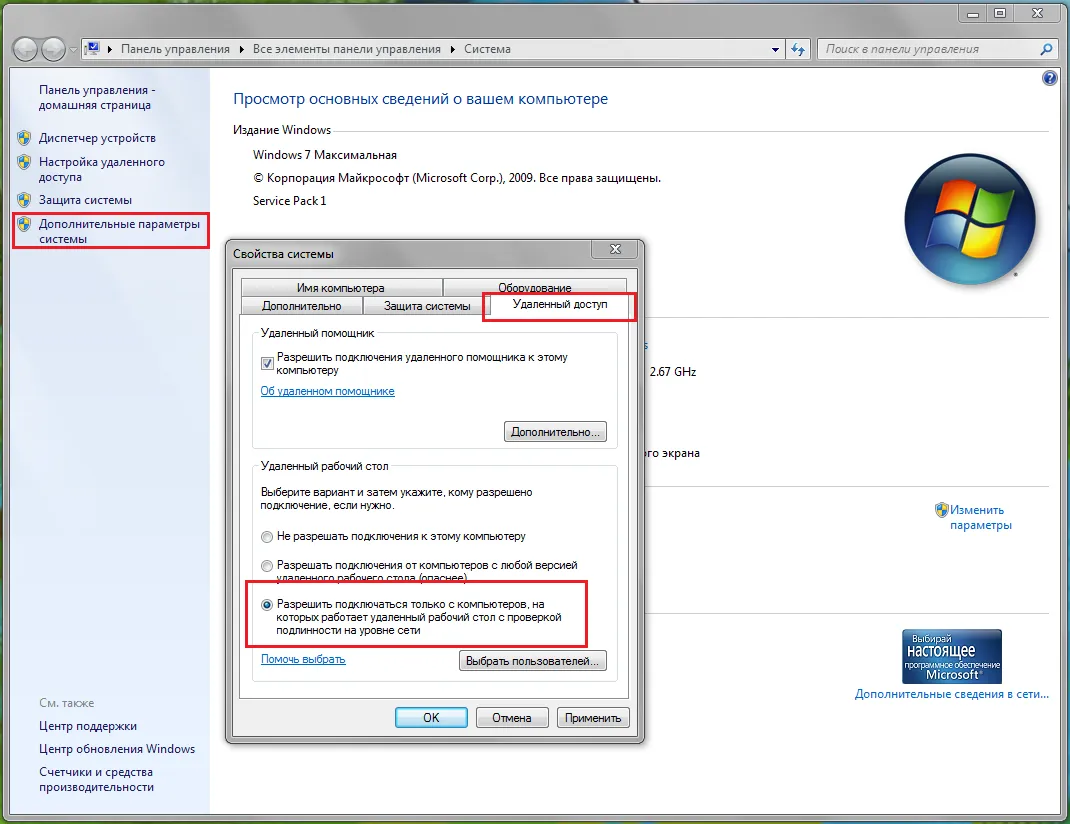Click shield icon beside Дополнительные параметры системы
1070x824 pixels.
pyautogui.click(x=24, y=224)
